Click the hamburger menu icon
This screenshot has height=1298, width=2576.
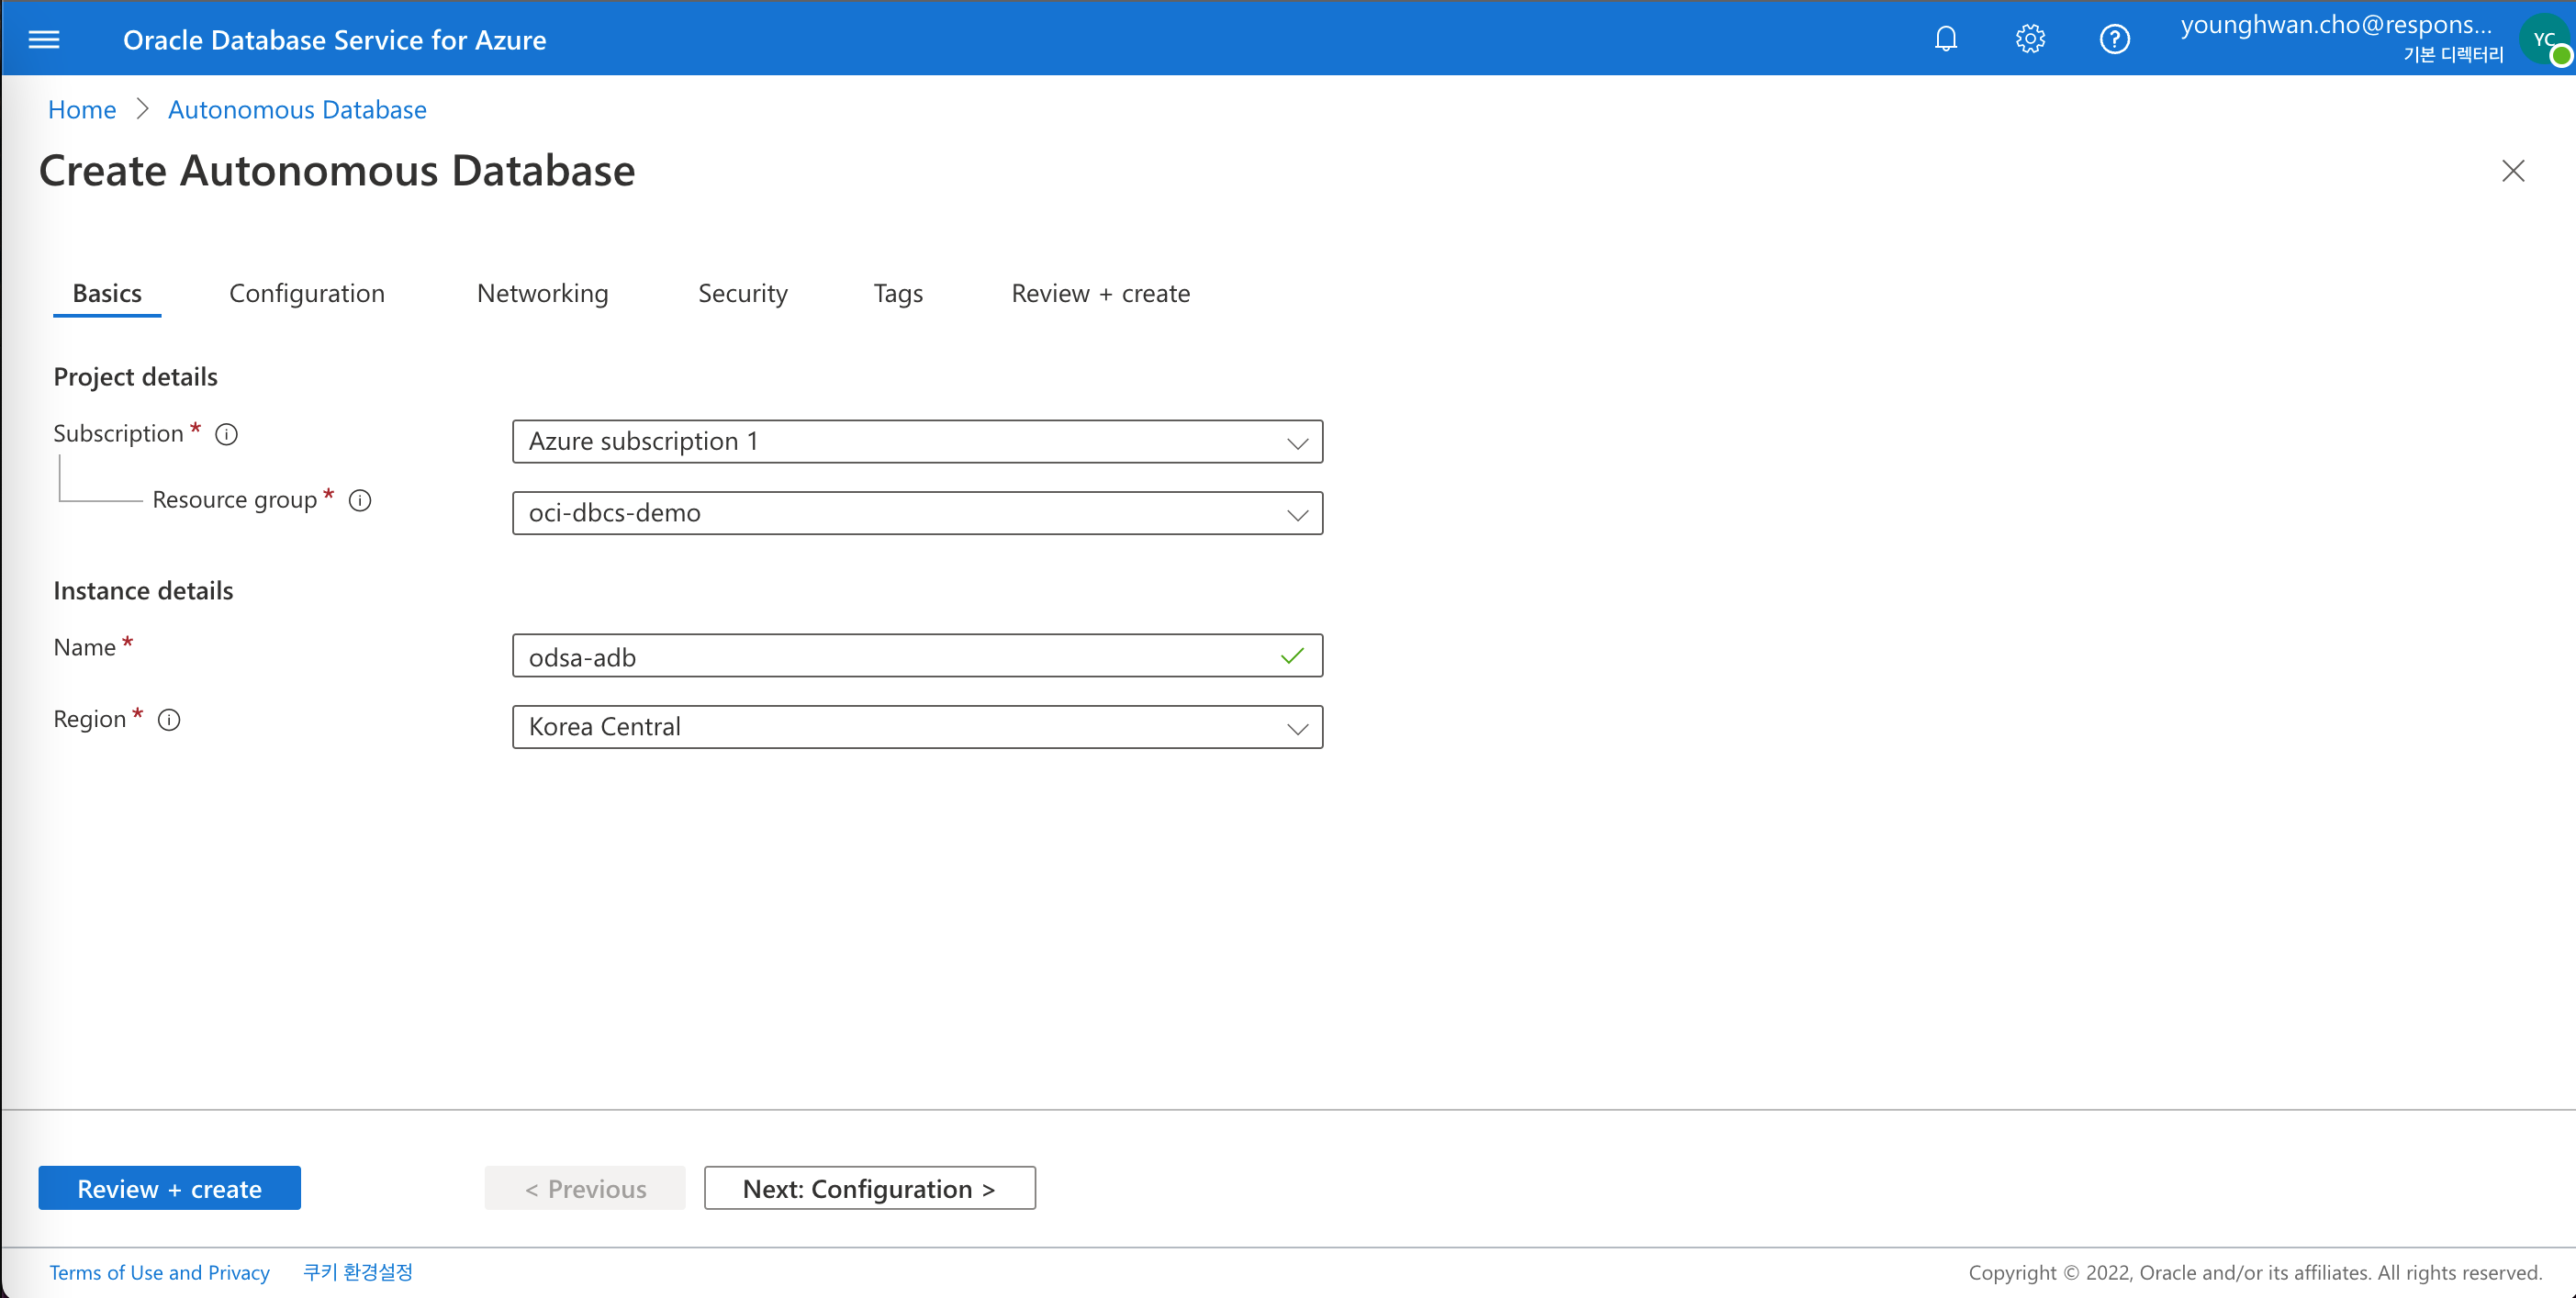(45, 39)
